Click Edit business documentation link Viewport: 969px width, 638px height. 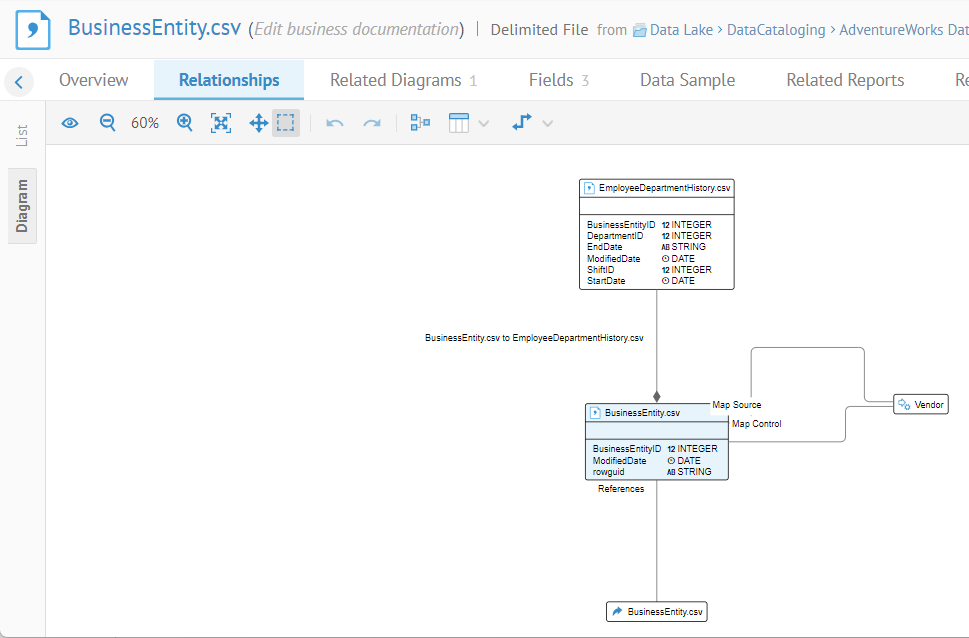(x=355, y=29)
